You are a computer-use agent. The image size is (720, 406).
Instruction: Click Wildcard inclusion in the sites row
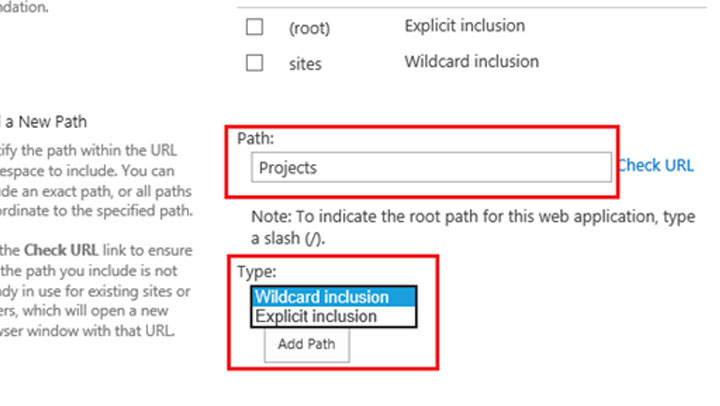[x=471, y=61]
